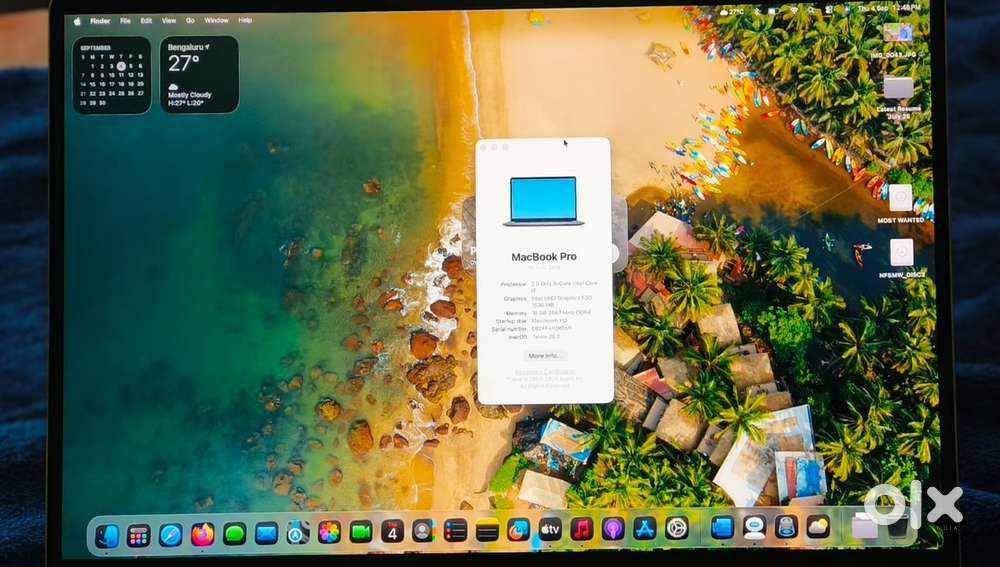Screen dimensions: 1000x567
Task: Launch Safari from the dock
Action: click(171, 535)
